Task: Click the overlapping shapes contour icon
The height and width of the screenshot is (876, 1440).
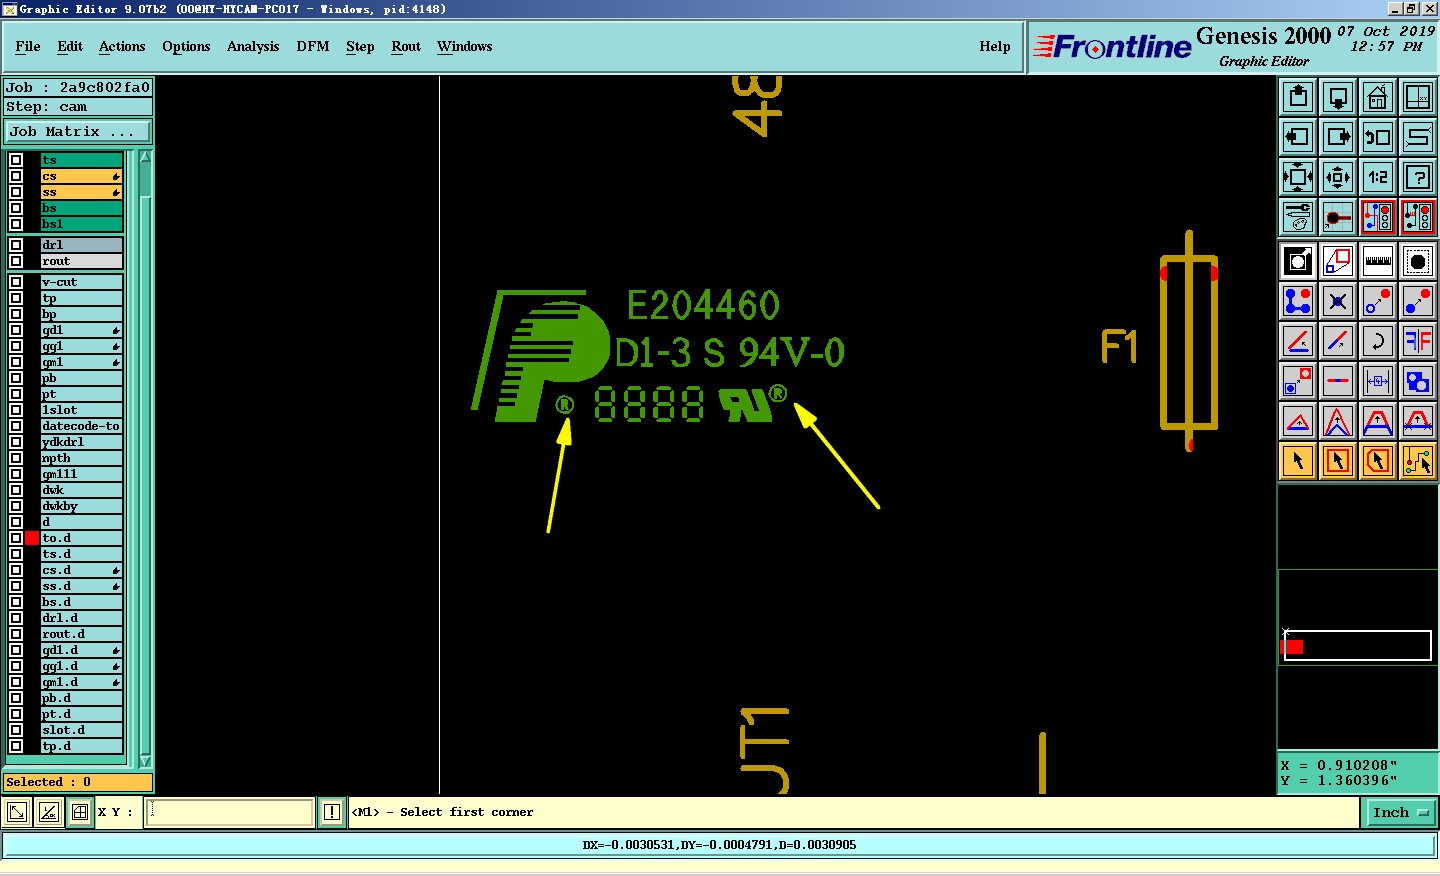Action: [x=1418, y=381]
